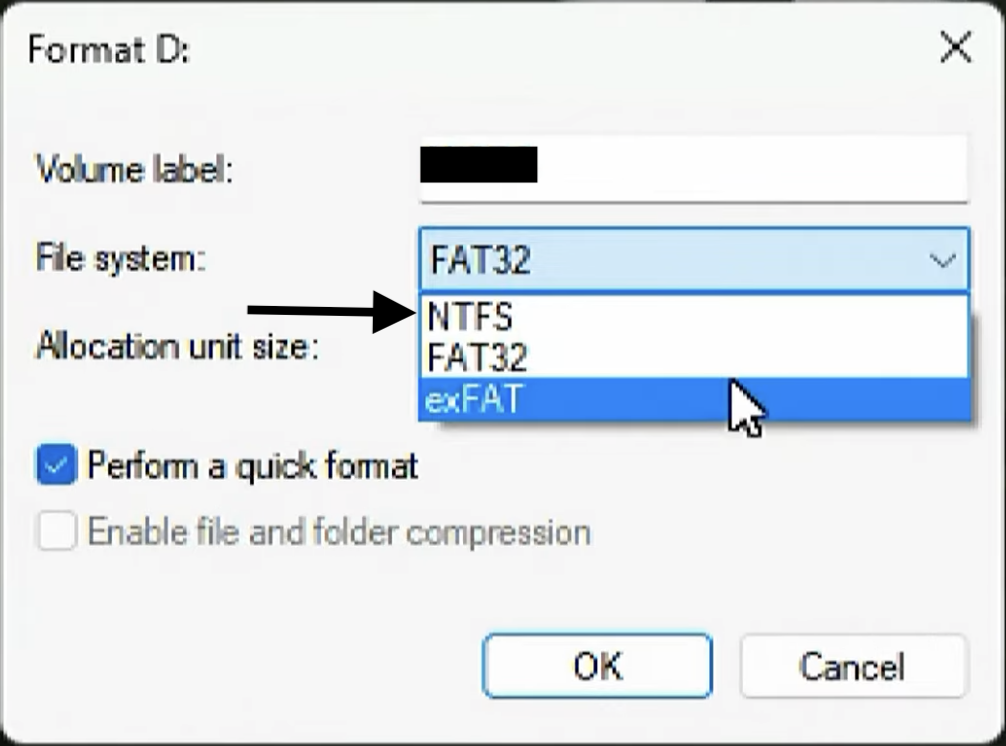Confirm formatting with the OK button
Viewport: 1006px width, 746px height.
pyautogui.click(x=597, y=665)
